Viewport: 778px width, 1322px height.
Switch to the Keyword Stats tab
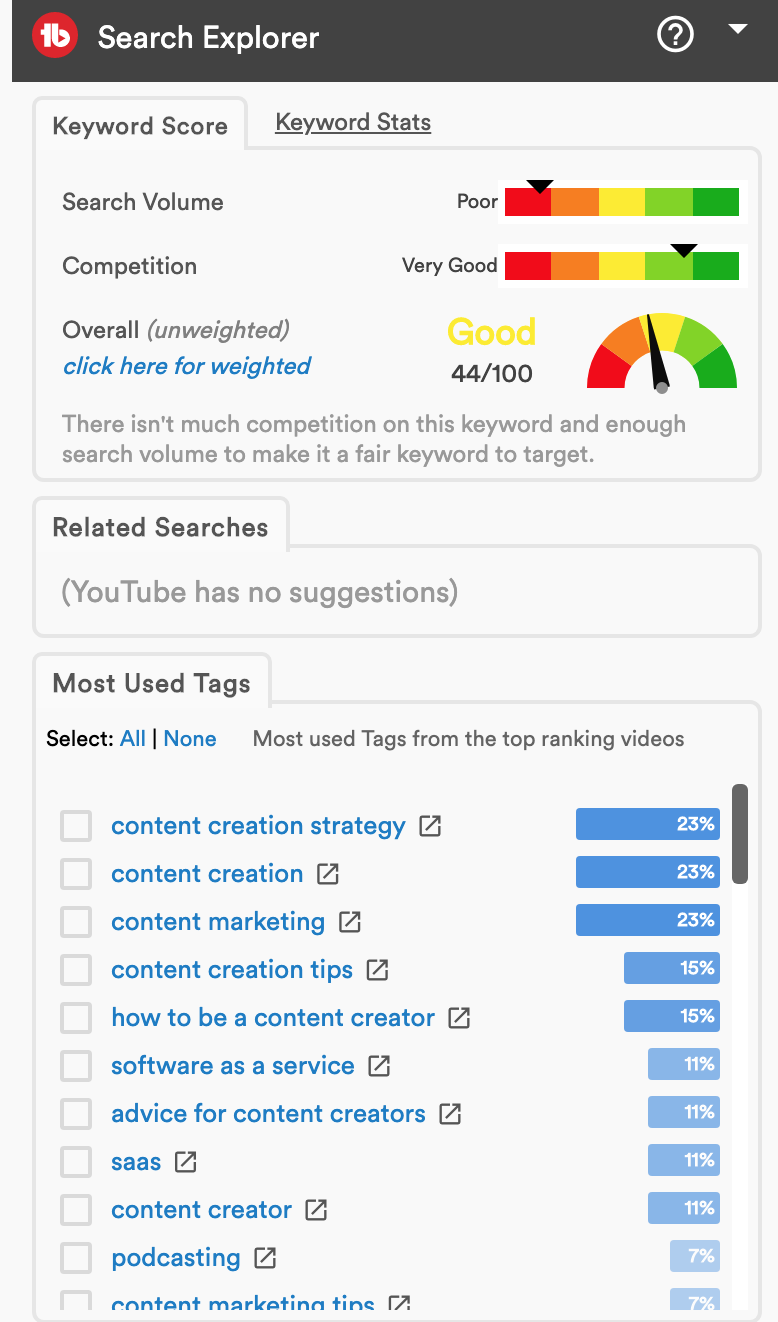[353, 123]
